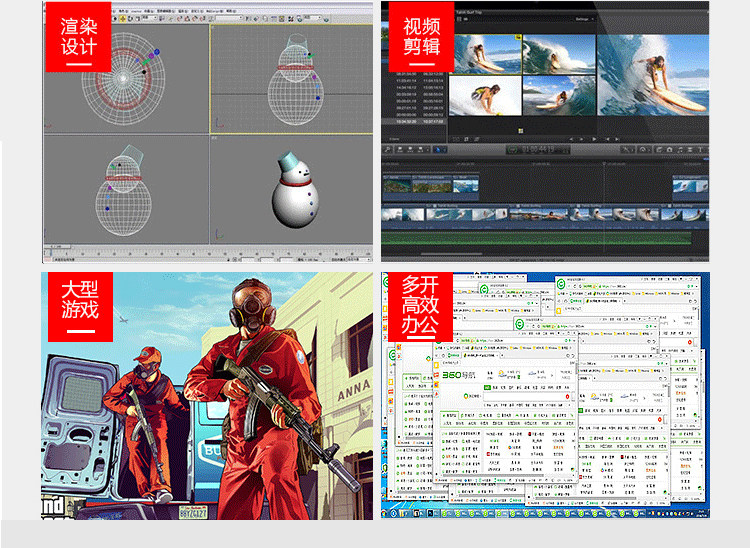Click the 360 logo of the top-right background browser
Image resolution: width=750 pixels, height=548 pixels.
tap(561, 284)
